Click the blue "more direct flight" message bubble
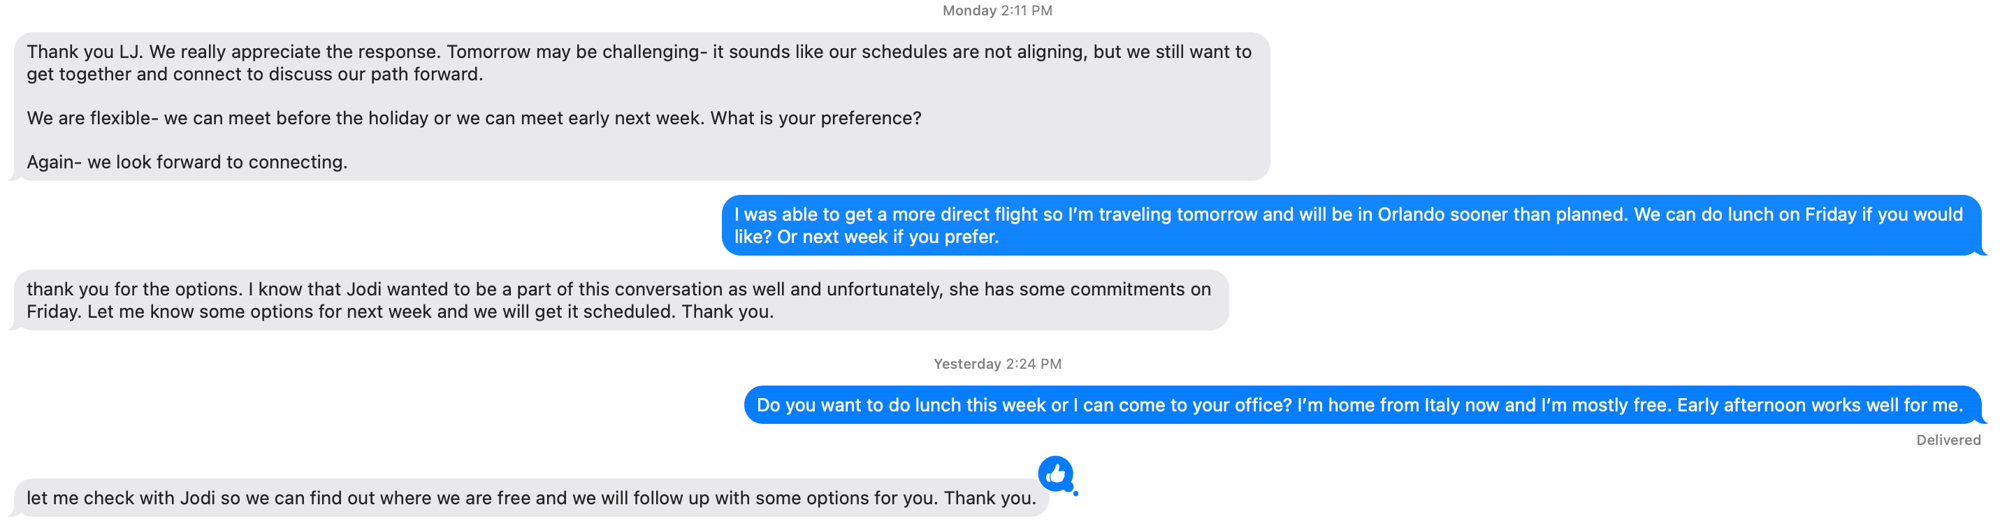Viewport: 2000px width, 528px height. [x=1350, y=226]
